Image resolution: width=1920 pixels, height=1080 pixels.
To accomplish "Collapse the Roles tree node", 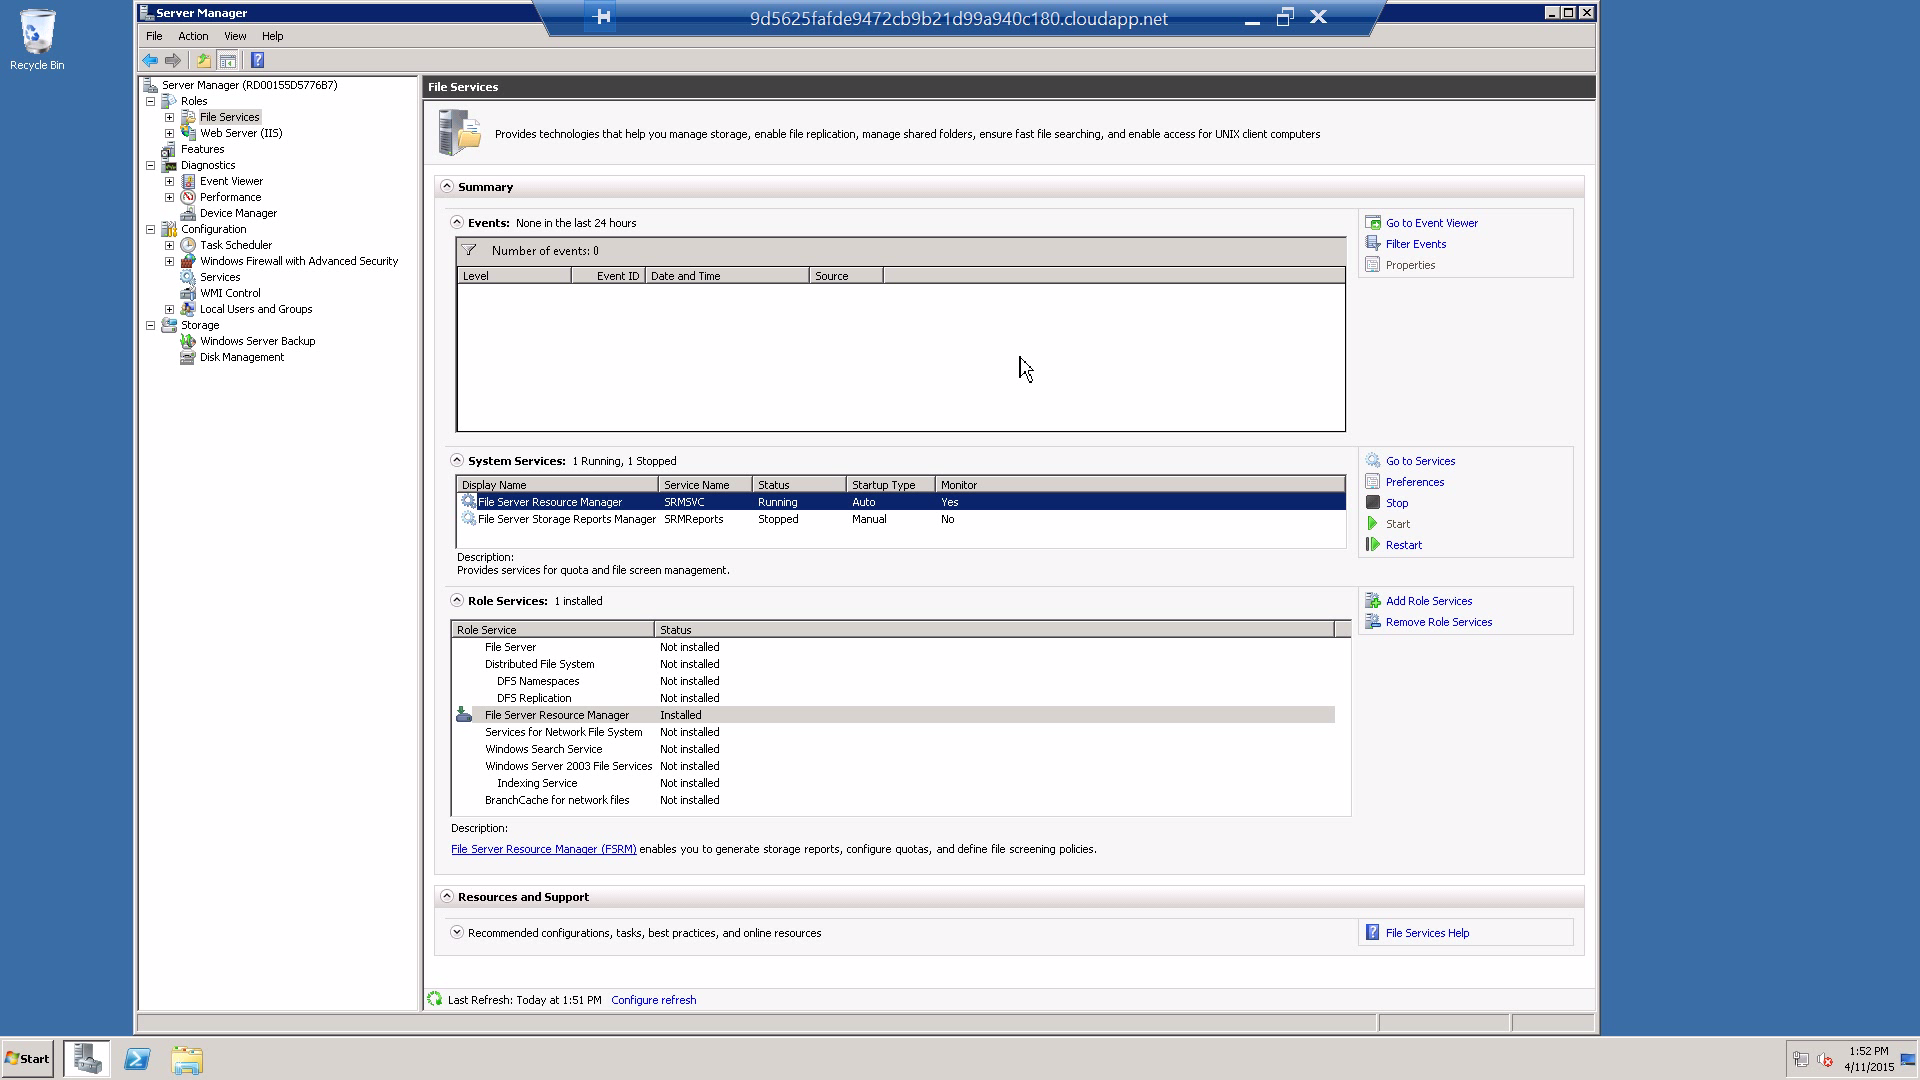I will click(151, 101).
